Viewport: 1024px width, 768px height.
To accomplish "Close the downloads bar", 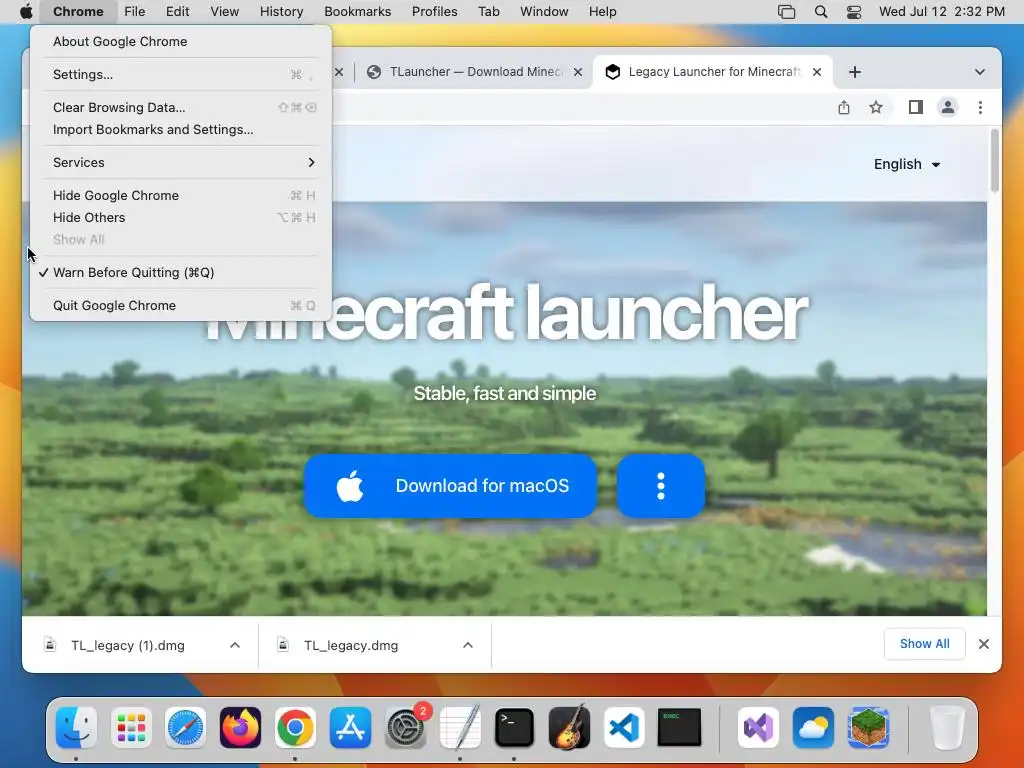I will [x=984, y=645].
